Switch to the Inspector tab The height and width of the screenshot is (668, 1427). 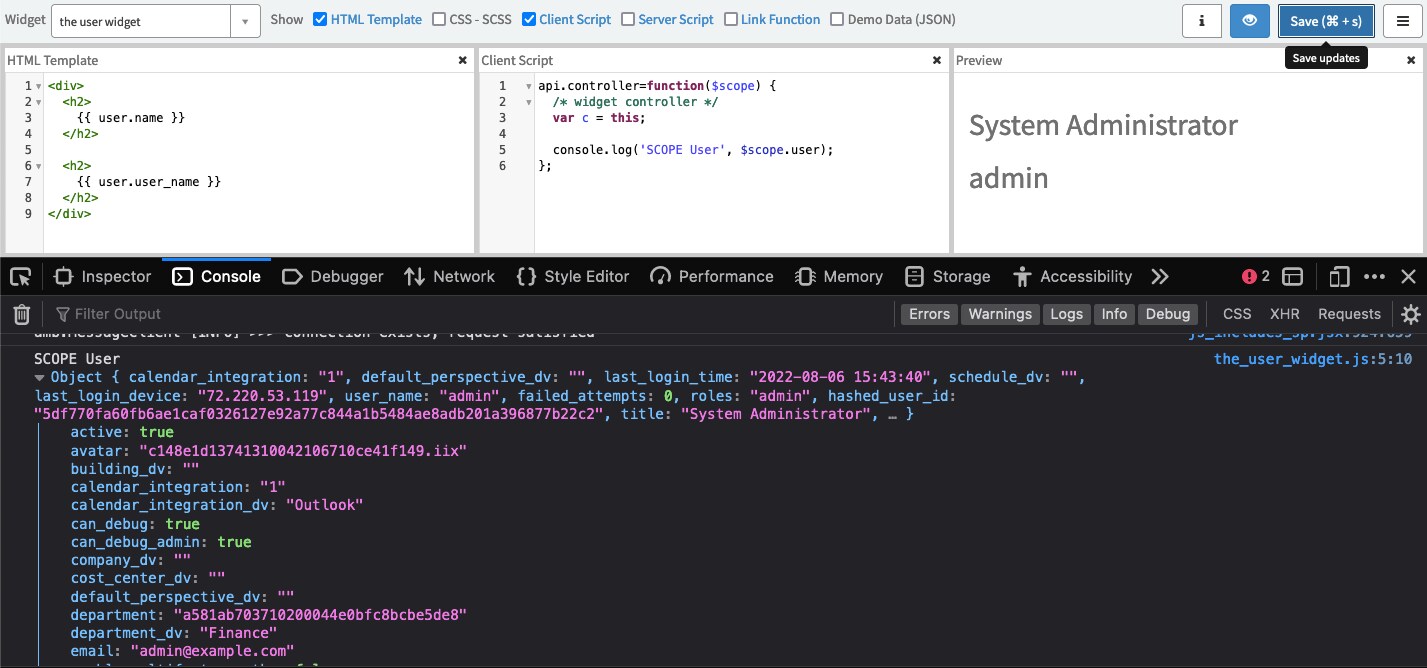coord(102,276)
